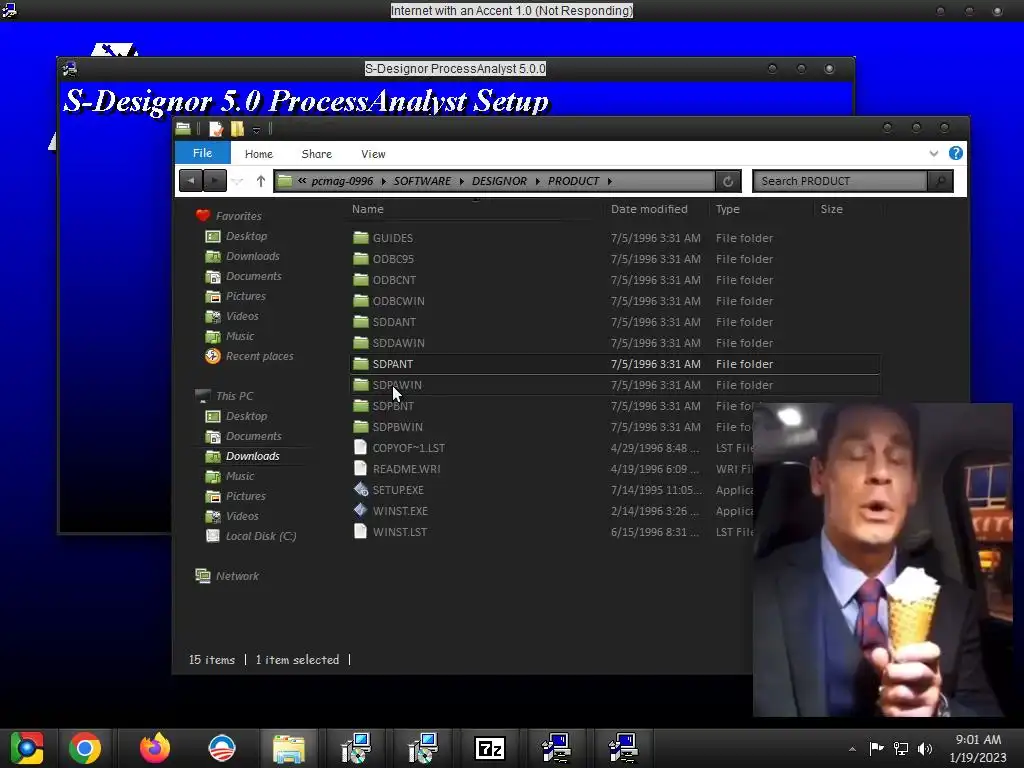This screenshot has height=768, width=1024.
Task: Select the SDPANT folder row
Action: tap(615, 364)
